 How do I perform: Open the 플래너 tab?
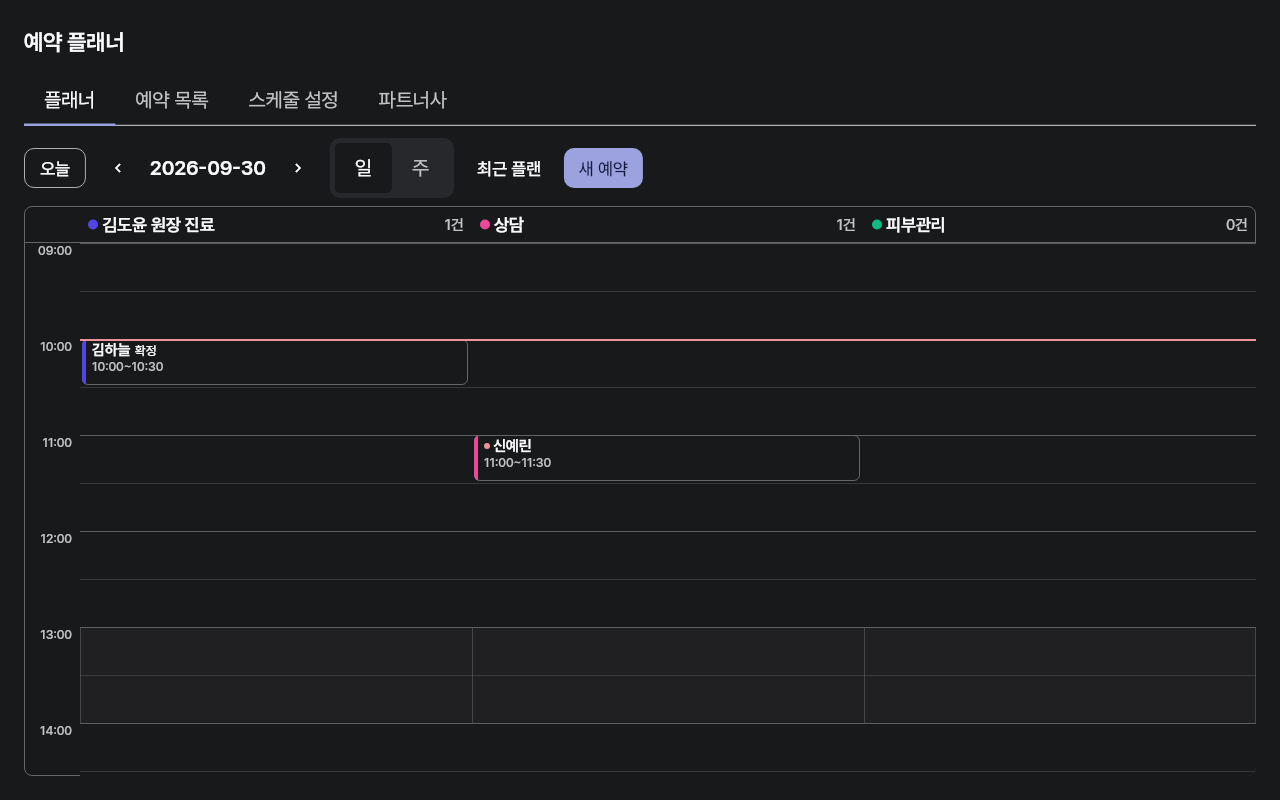(70, 100)
